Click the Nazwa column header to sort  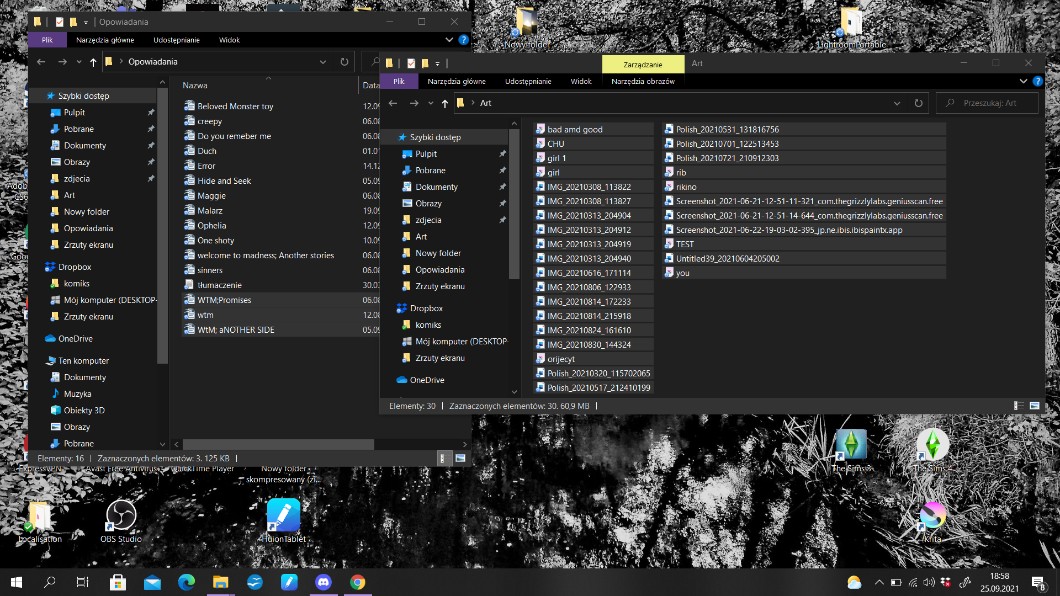click(195, 86)
